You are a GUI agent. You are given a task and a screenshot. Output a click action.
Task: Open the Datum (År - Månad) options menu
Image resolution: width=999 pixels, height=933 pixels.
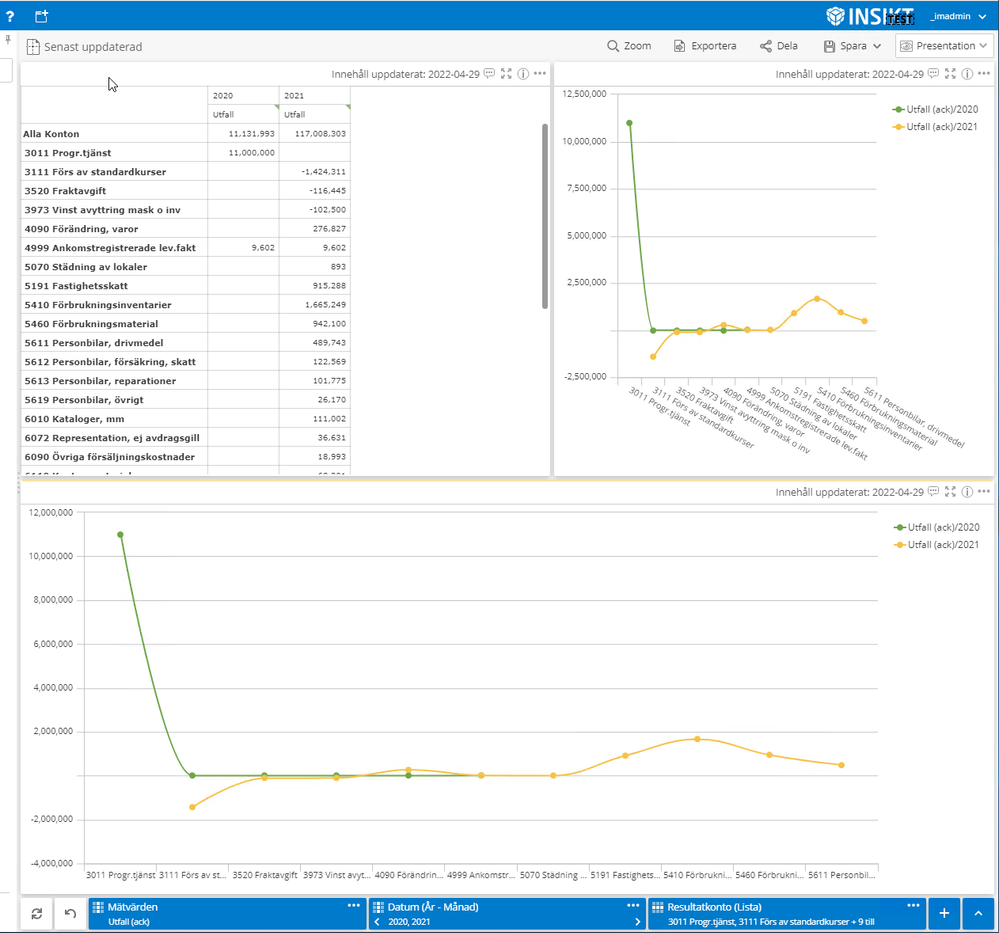coord(633,906)
